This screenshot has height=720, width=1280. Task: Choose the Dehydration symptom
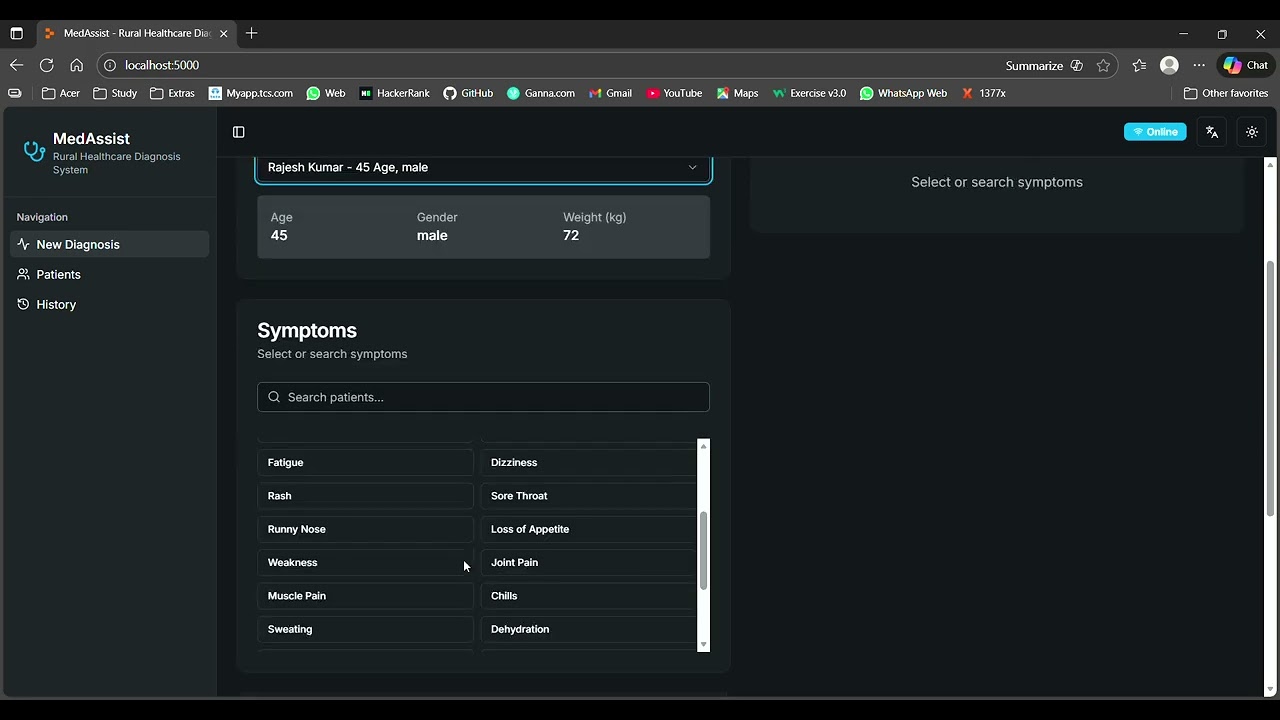tap(588, 629)
